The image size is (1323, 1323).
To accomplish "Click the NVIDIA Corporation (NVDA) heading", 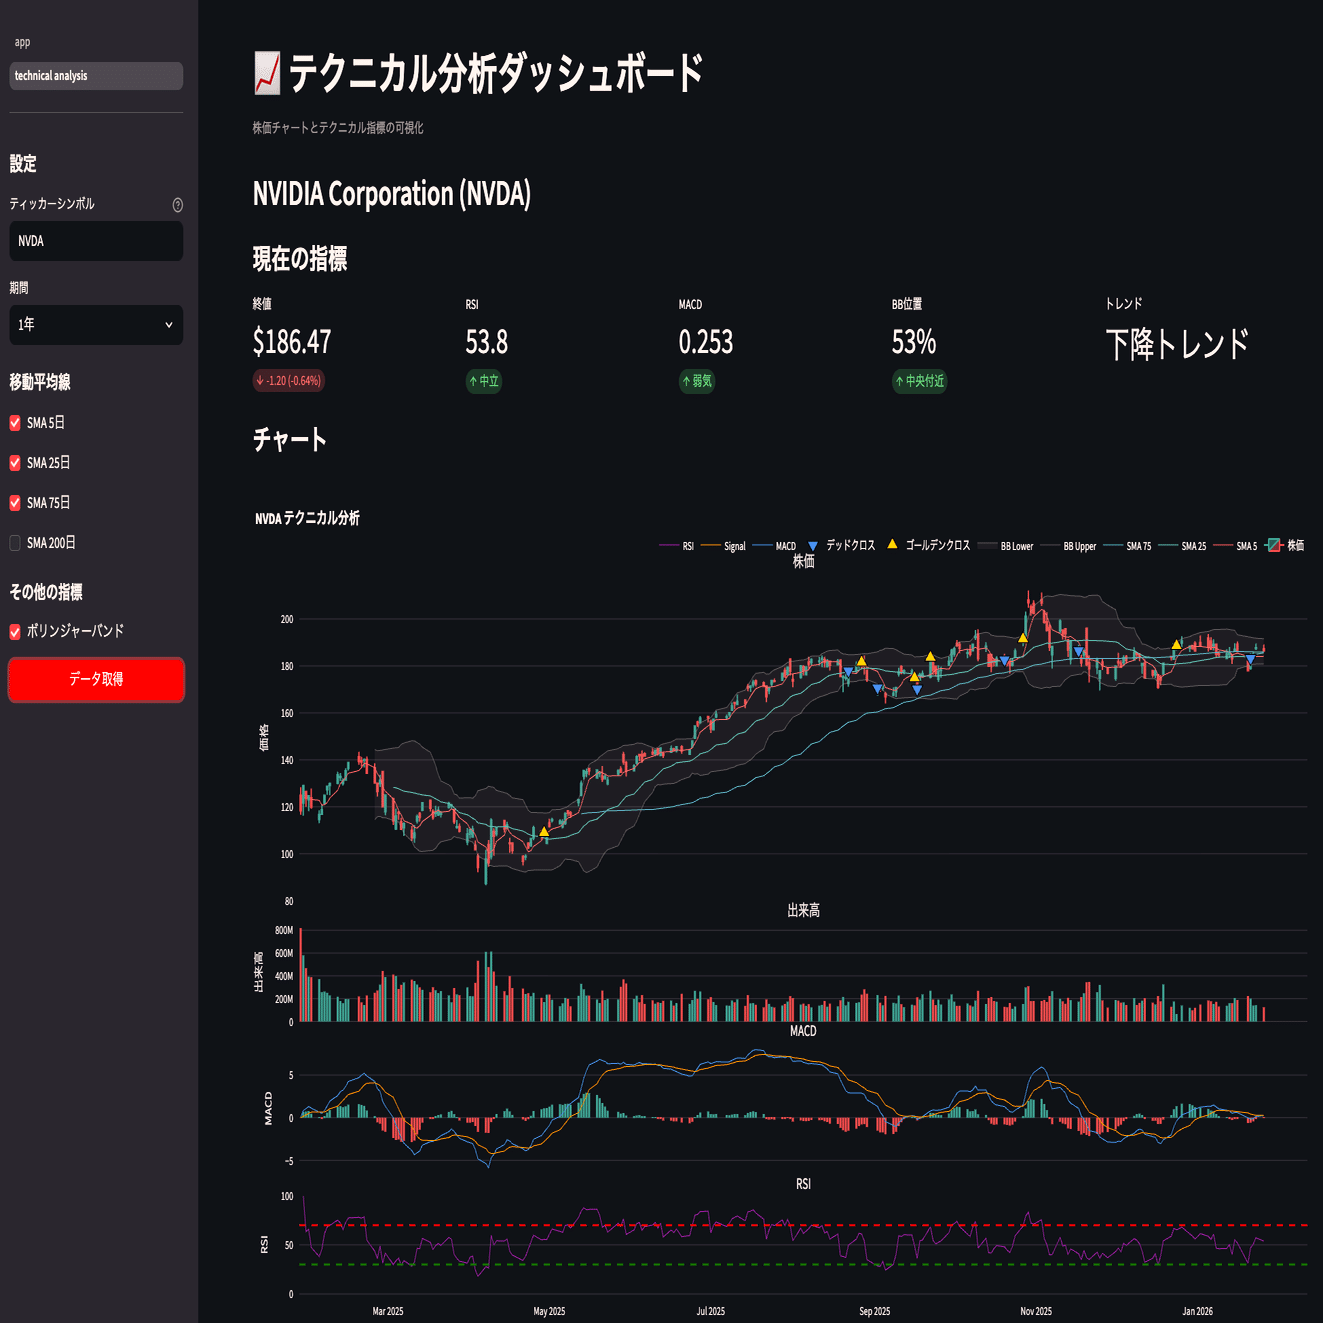I will (392, 194).
